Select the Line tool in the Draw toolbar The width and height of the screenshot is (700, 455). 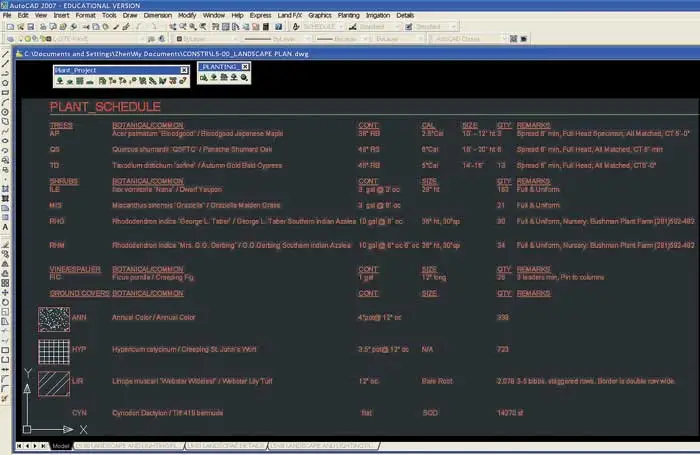tap(6, 54)
